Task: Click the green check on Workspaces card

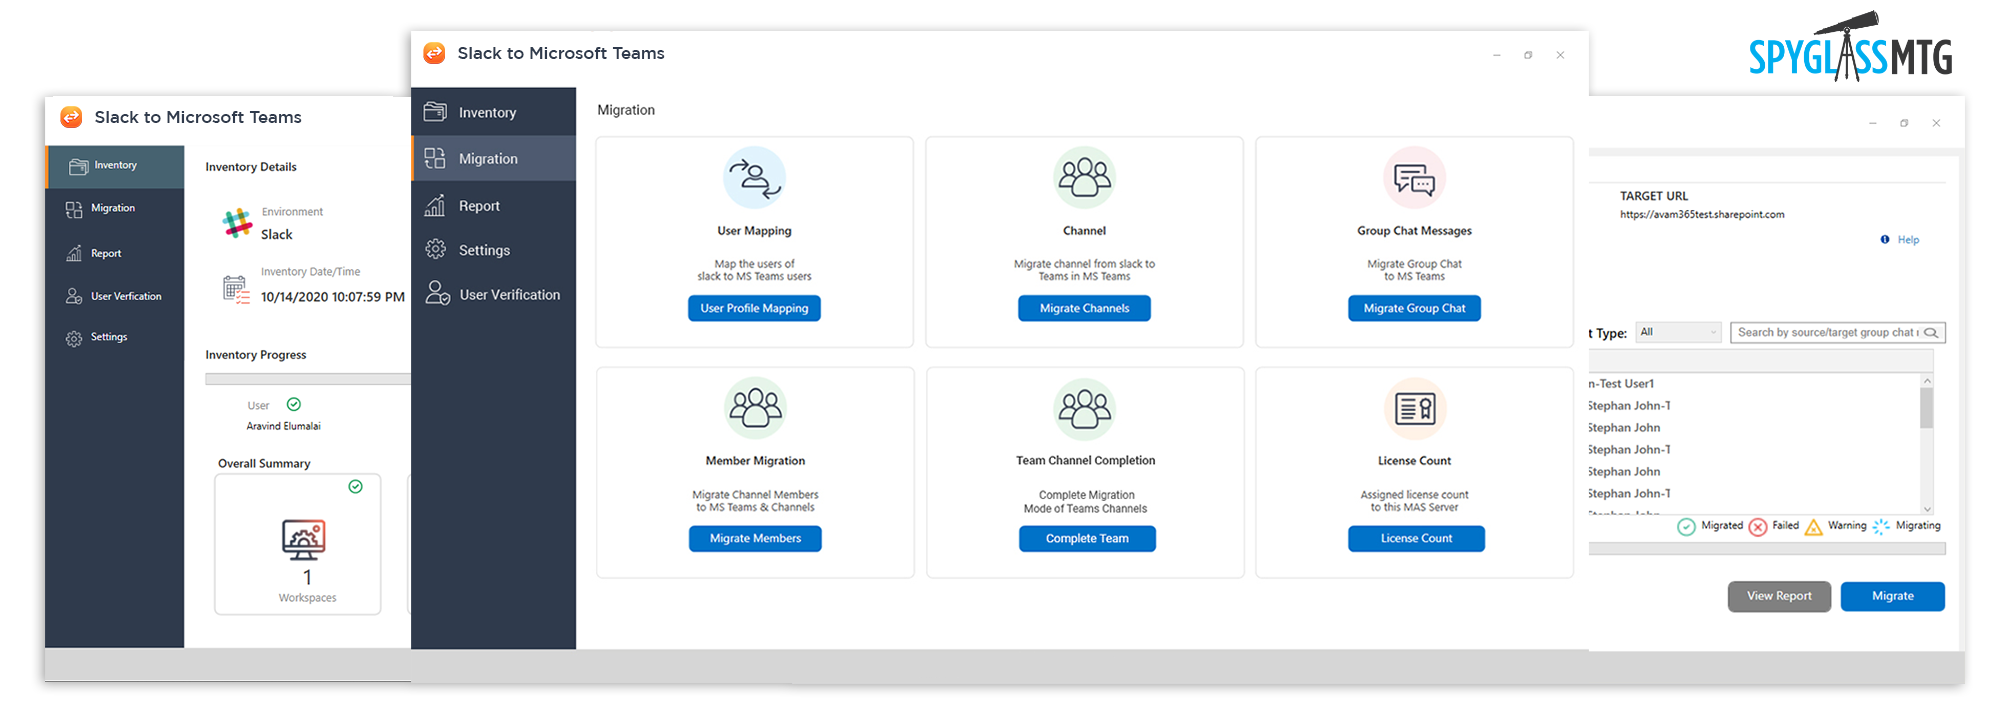Action: point(355,486)
